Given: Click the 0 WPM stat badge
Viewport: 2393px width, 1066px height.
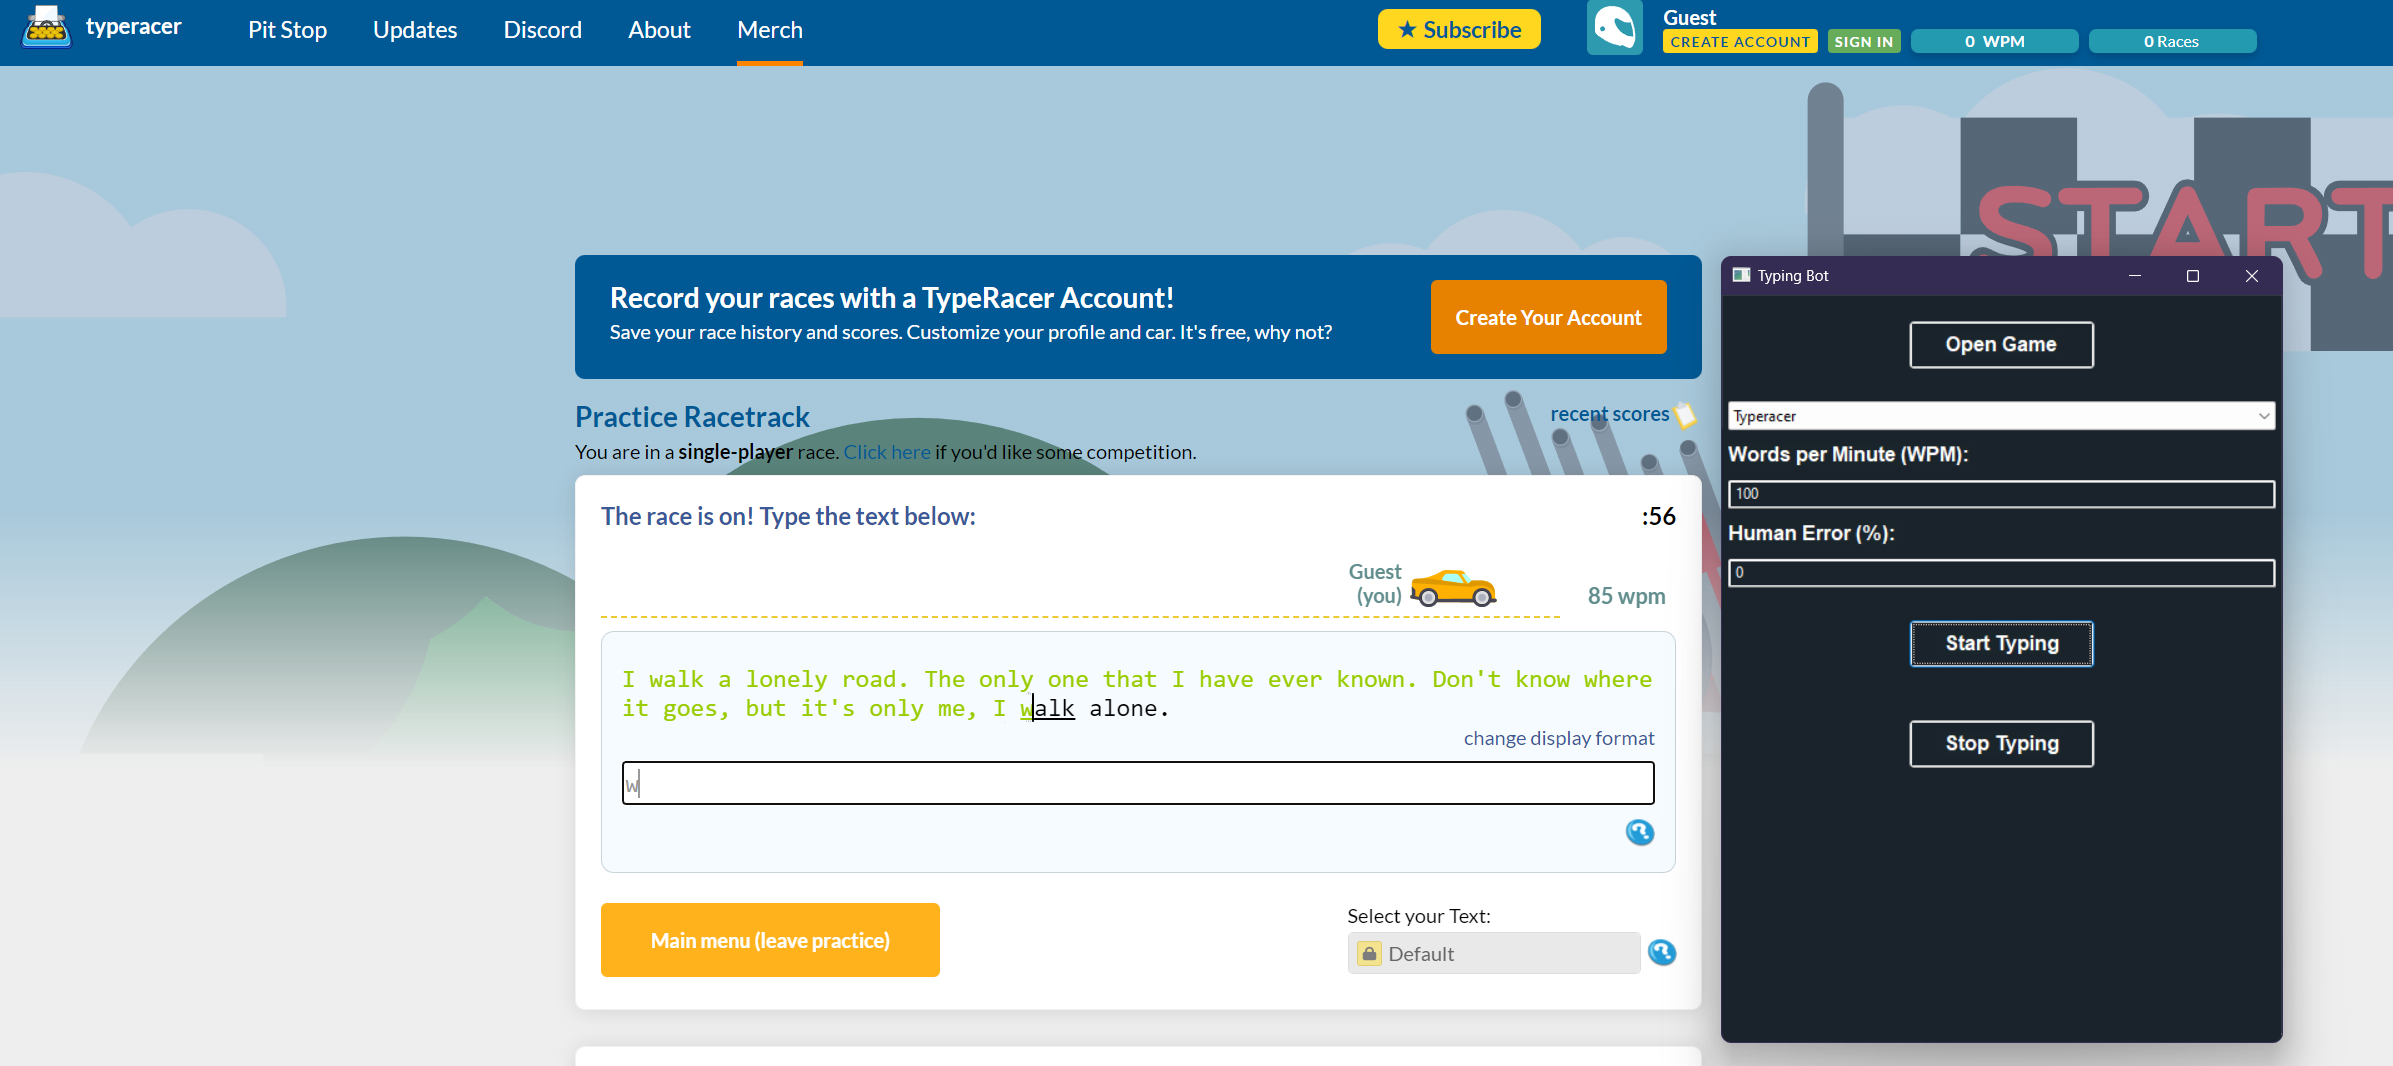Looking at the screenshot, I should point(1994,41).
